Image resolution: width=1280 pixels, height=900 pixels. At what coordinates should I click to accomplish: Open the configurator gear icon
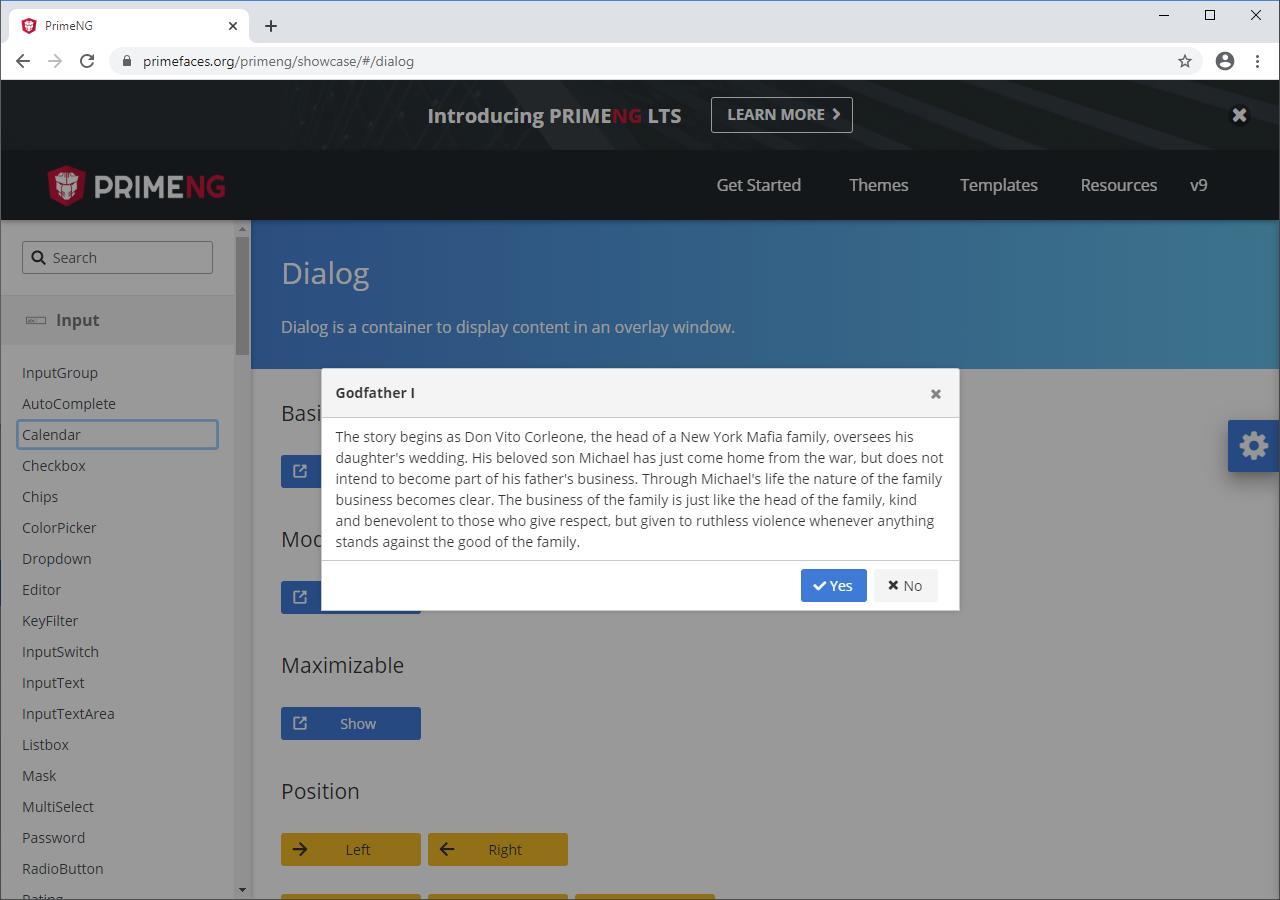[1254, 446]
